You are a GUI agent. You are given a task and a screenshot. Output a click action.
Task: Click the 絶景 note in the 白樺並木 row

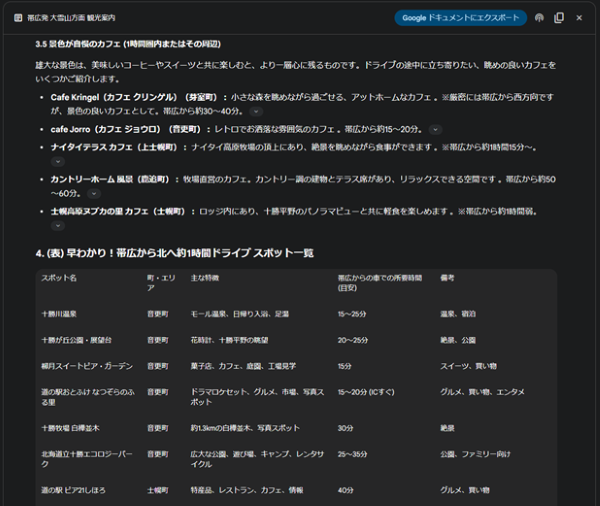point(447,428)
